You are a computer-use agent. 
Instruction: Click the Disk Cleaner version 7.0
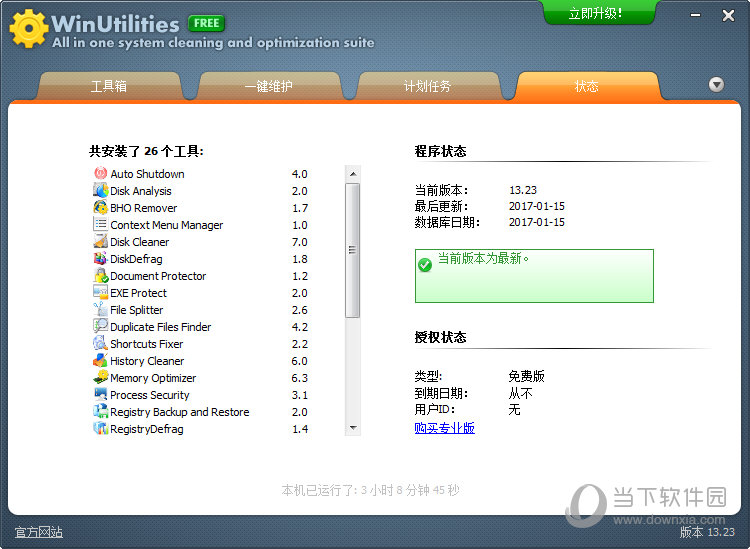point(299,242)
